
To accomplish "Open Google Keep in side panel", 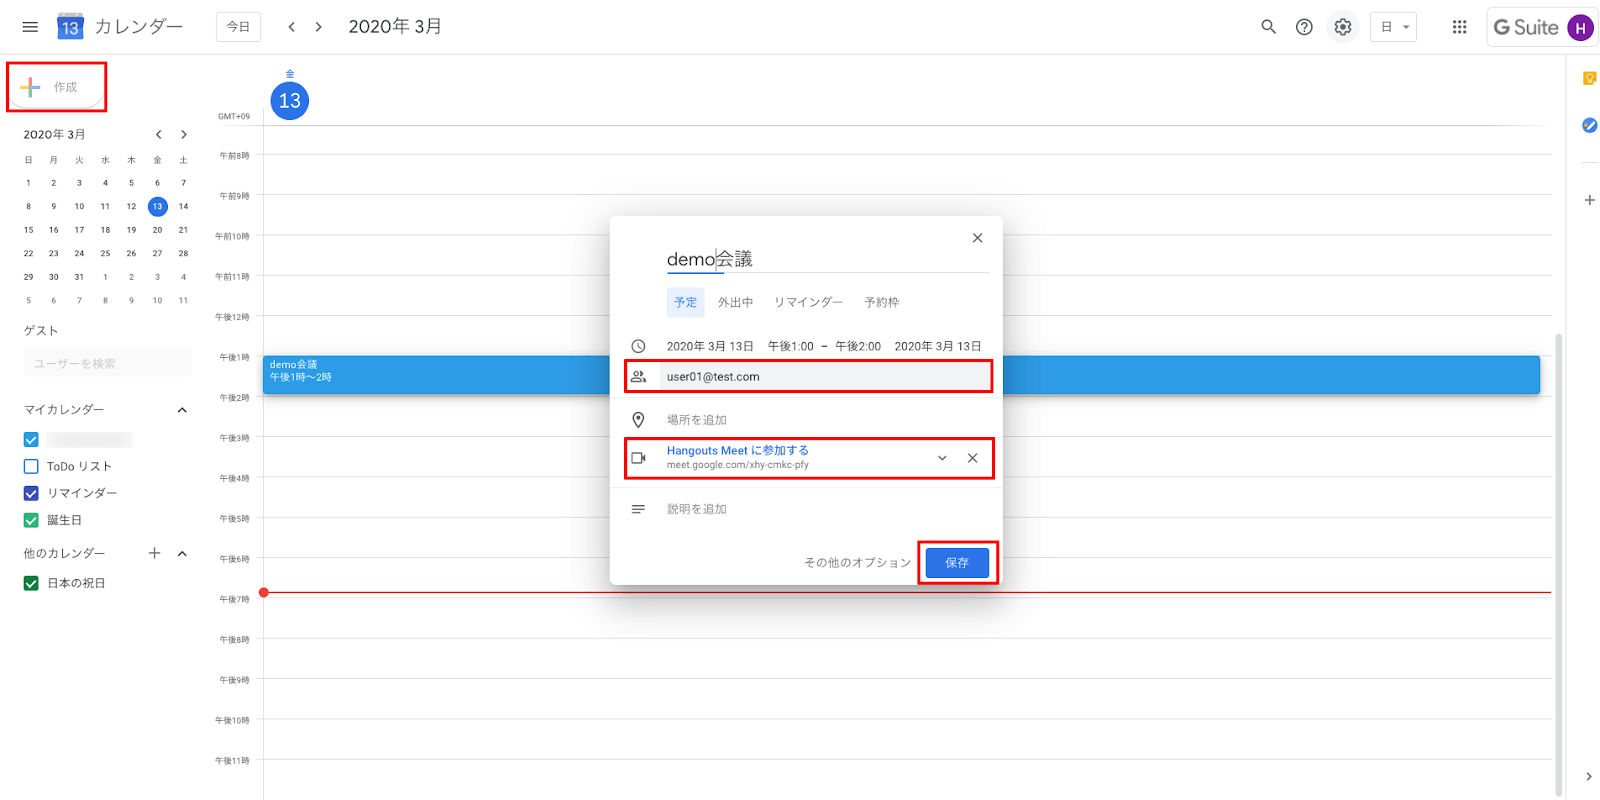I will click(1589, 78).
